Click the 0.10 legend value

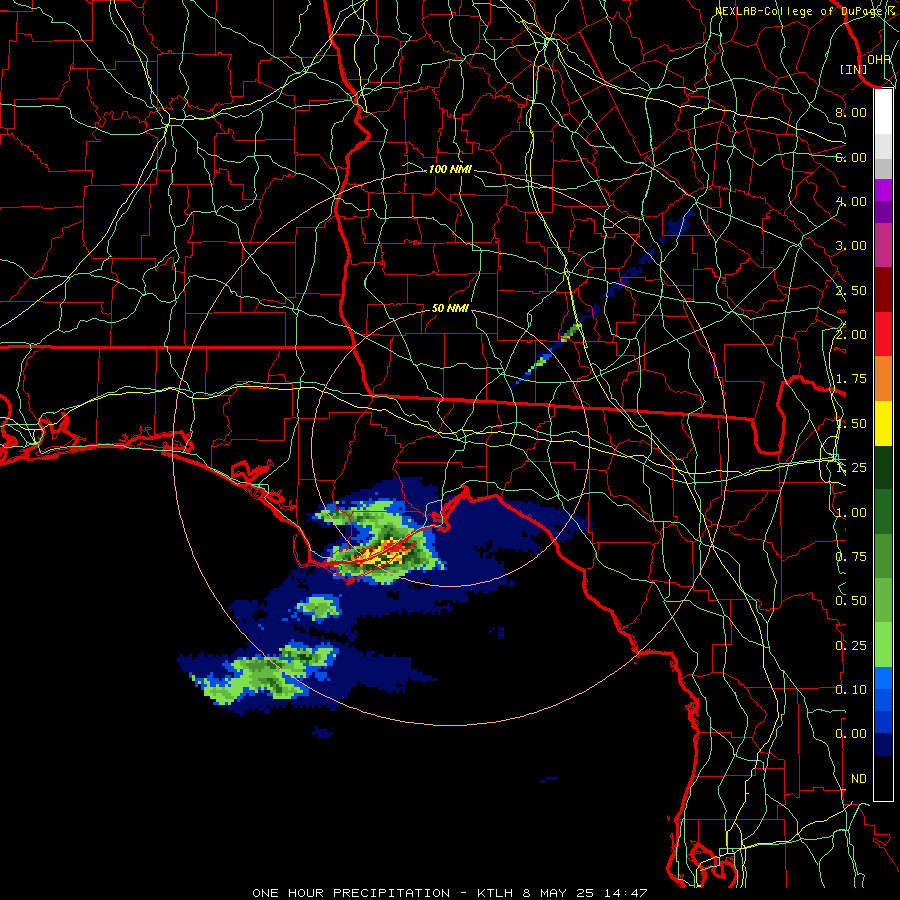pyautogui.click(x=851, y=690)
